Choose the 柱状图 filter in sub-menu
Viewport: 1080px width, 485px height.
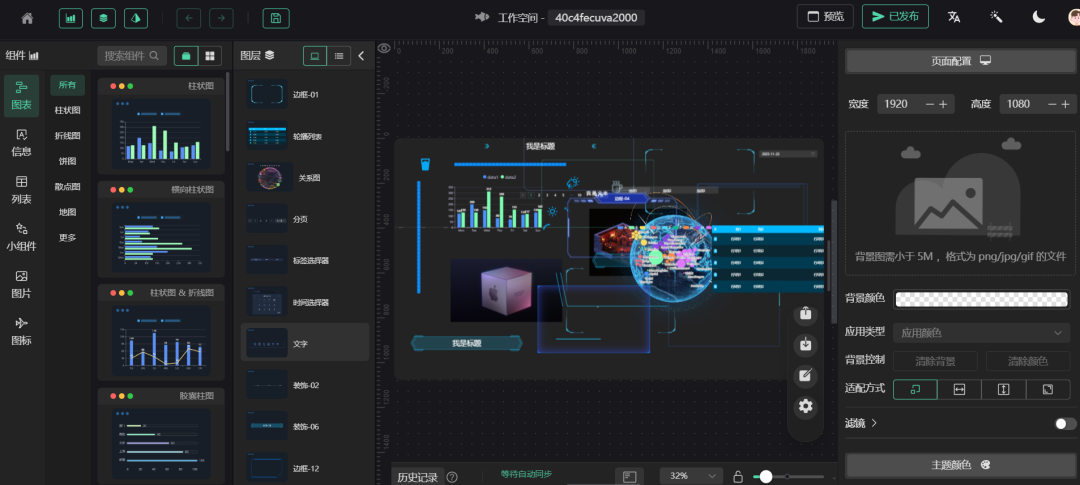(x=68, y=110)
